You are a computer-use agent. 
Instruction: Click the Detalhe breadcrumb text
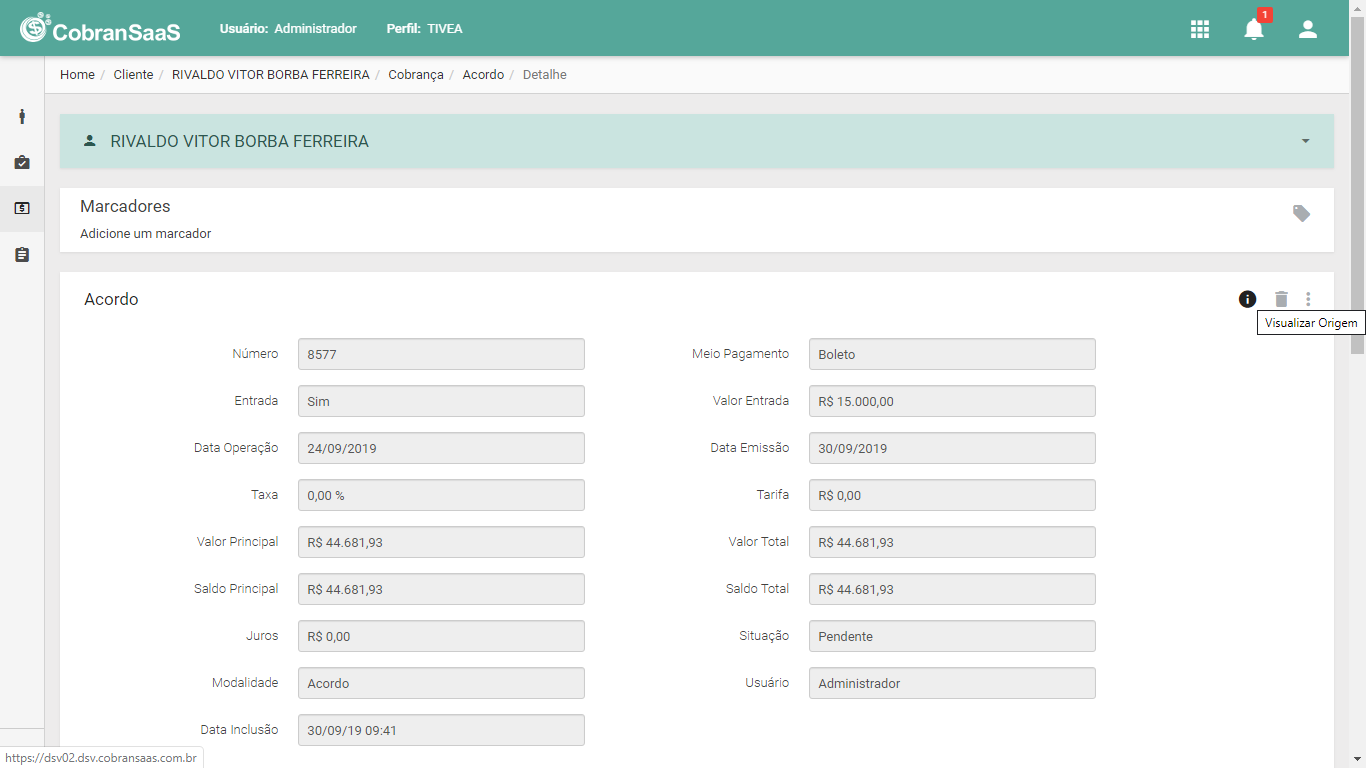click(x=545, y=75)
